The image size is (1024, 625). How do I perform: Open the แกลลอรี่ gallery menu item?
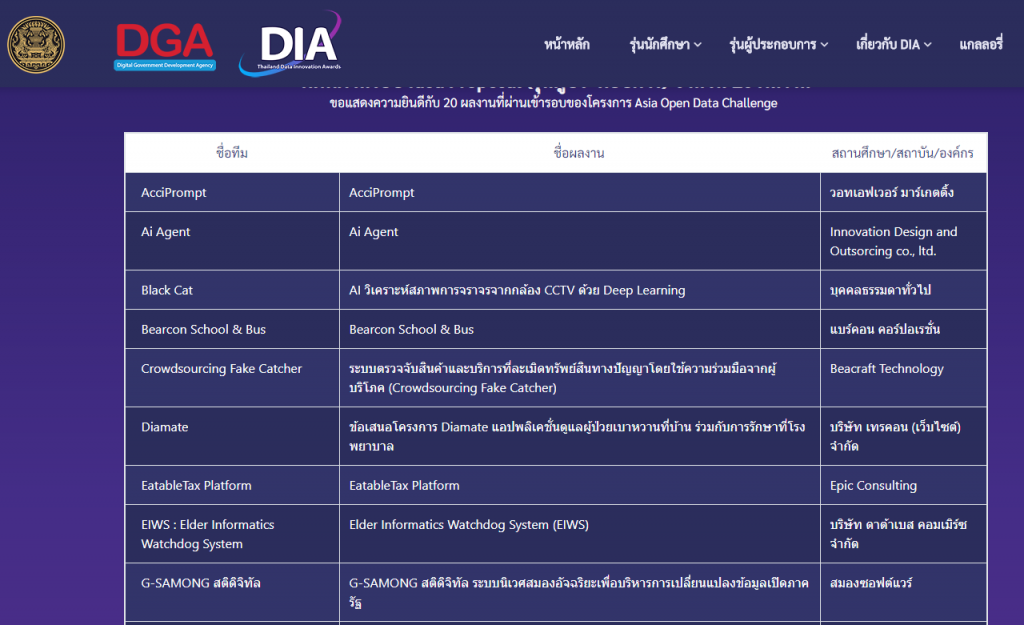point(981,44)
